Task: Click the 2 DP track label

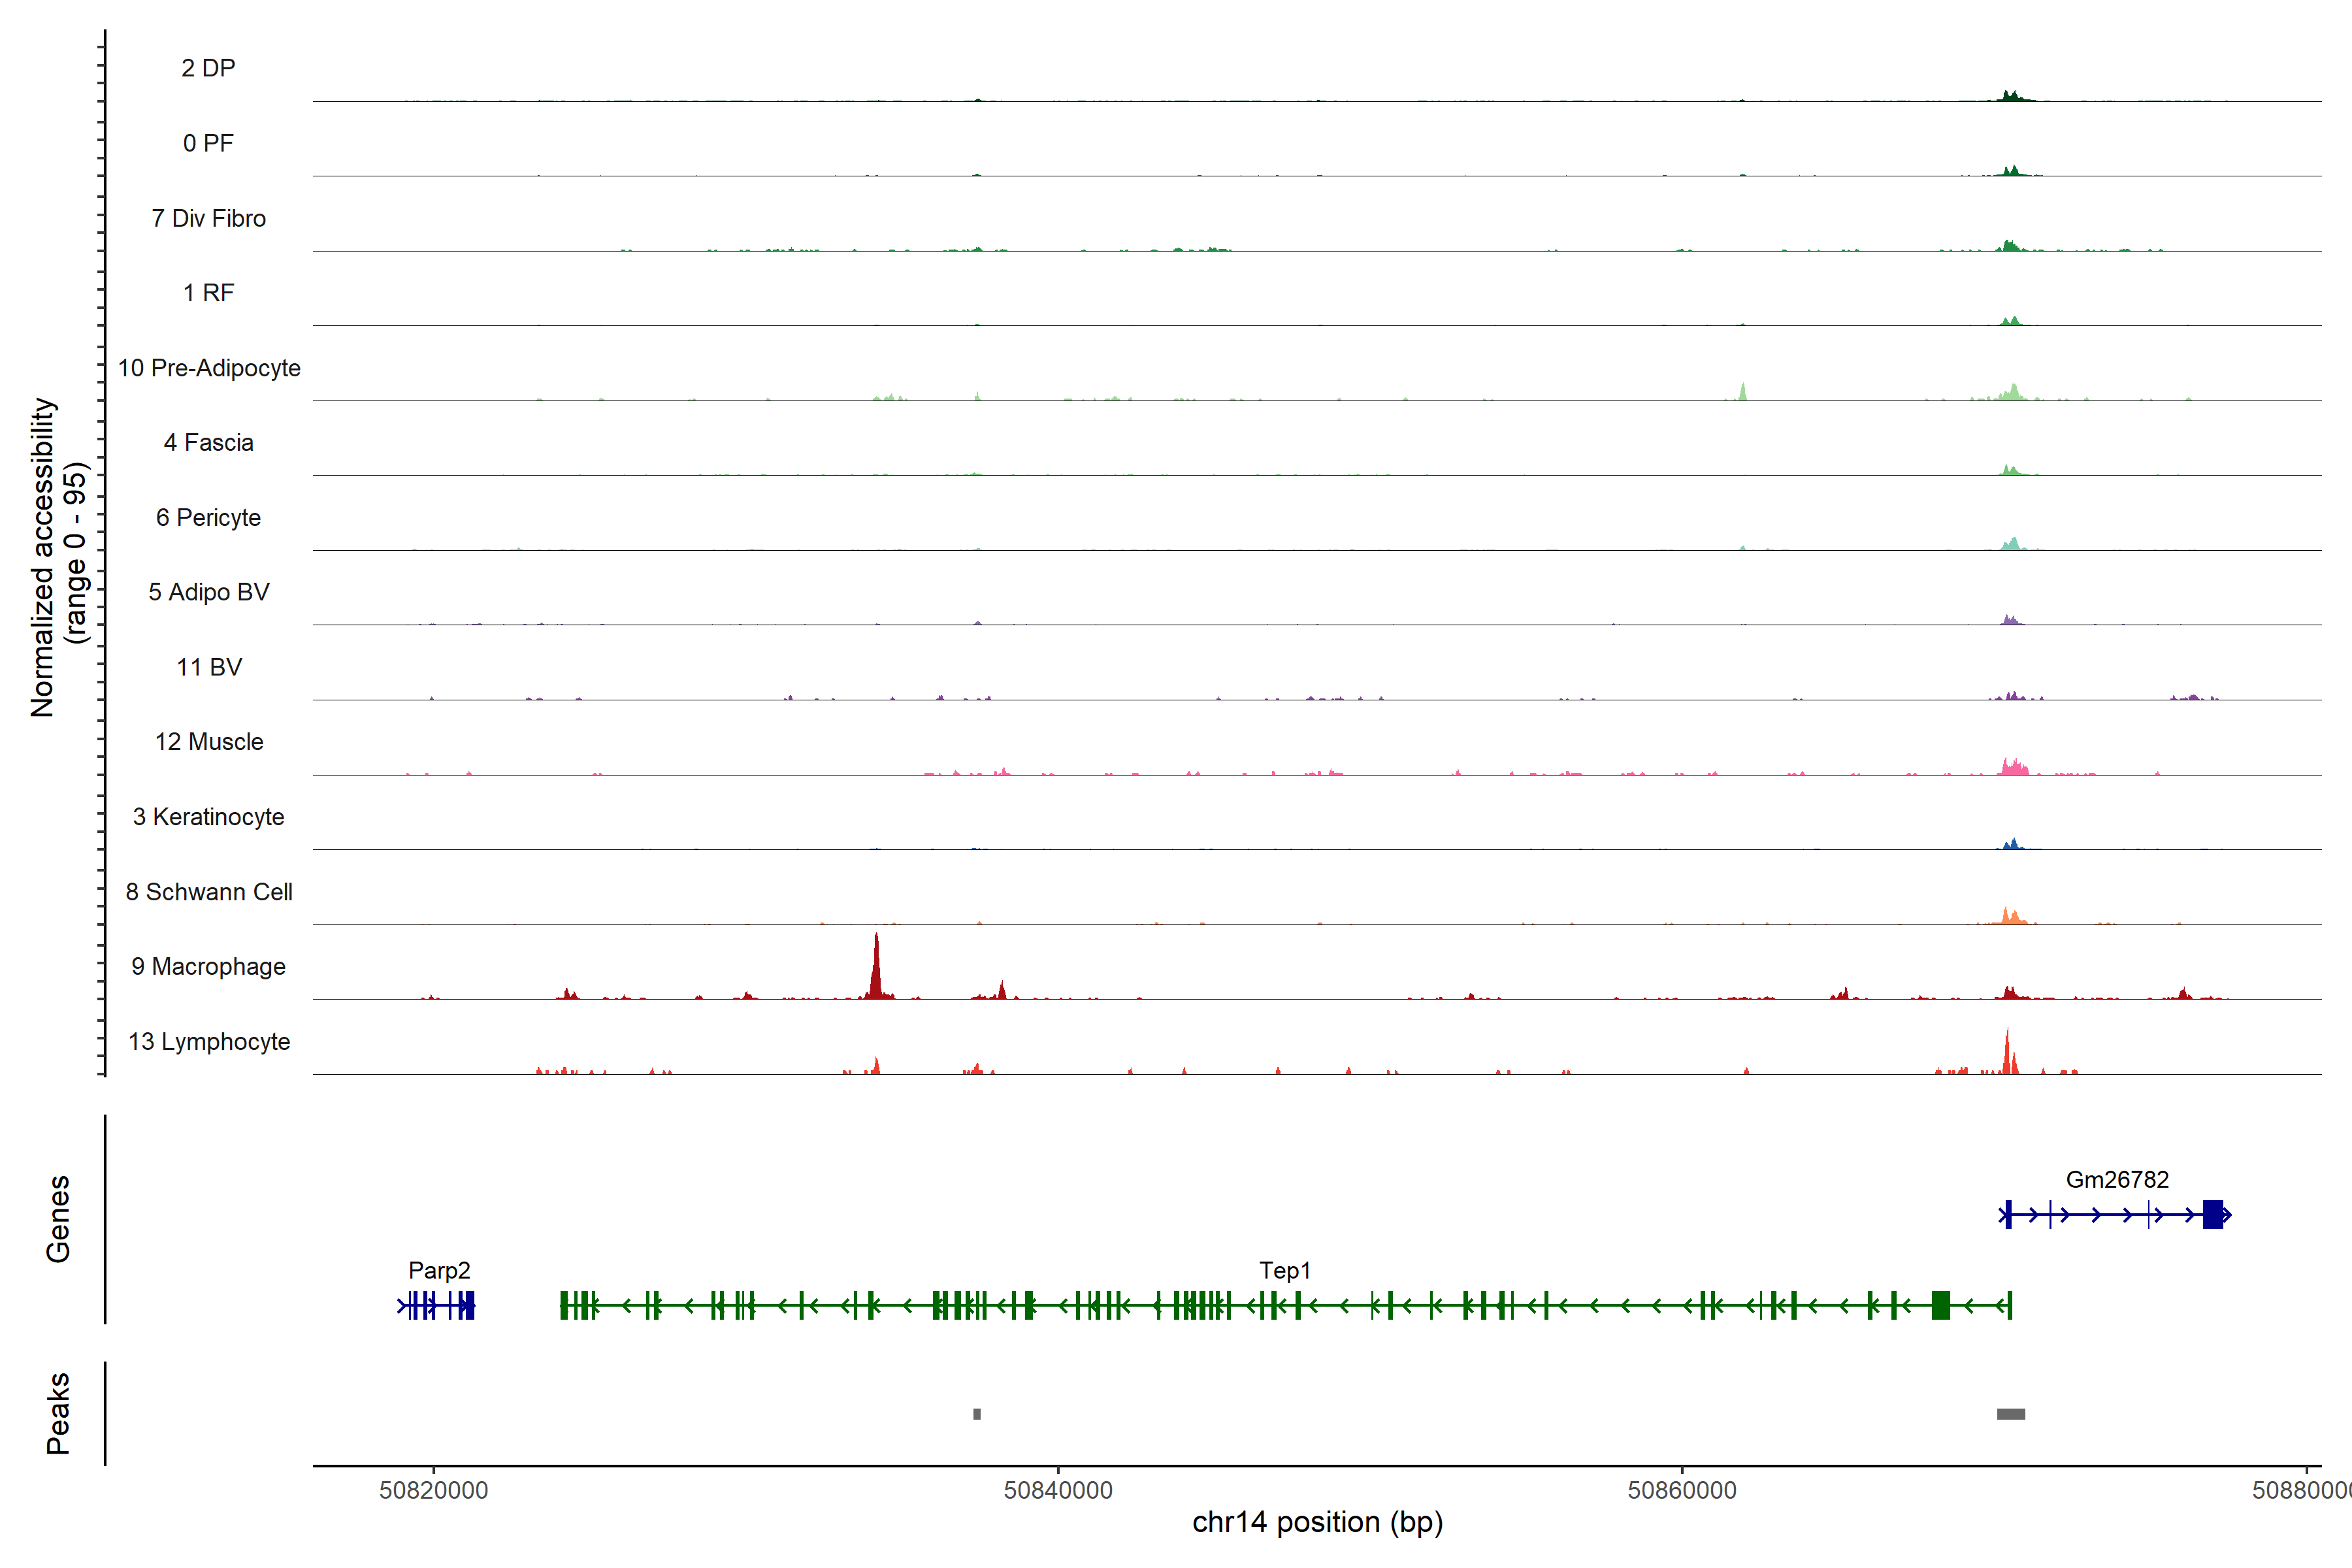Action: pos(208,68)
